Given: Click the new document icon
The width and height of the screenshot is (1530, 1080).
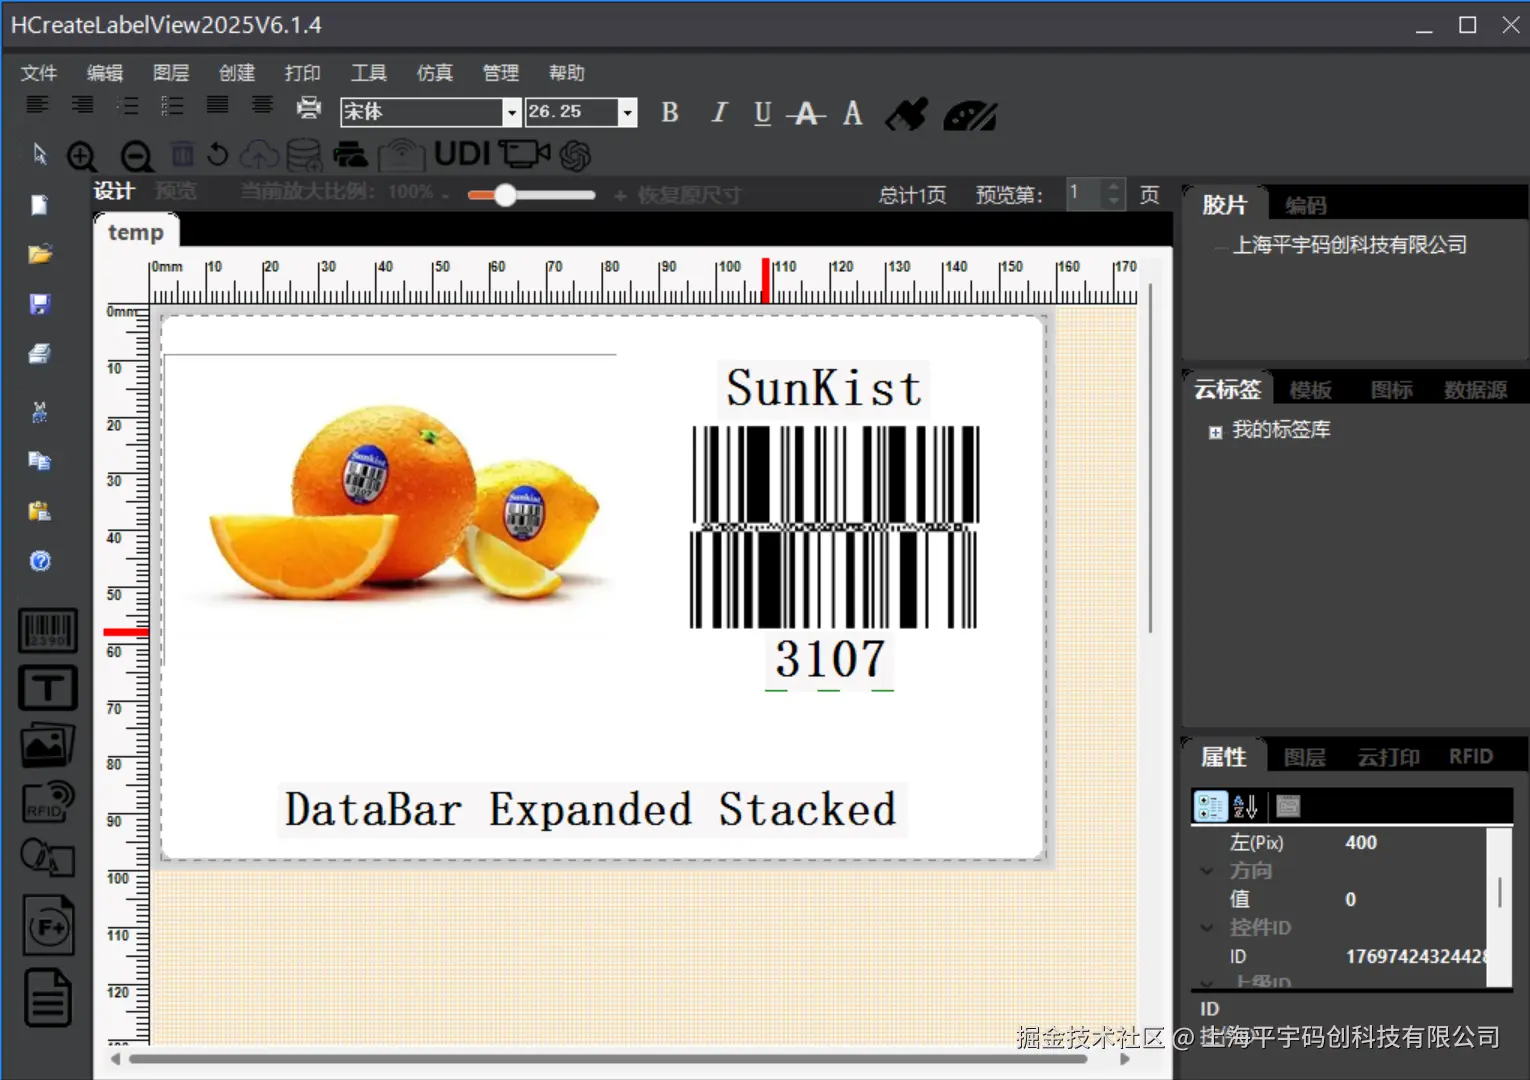Looking at the screenshot, I should 39,205.
